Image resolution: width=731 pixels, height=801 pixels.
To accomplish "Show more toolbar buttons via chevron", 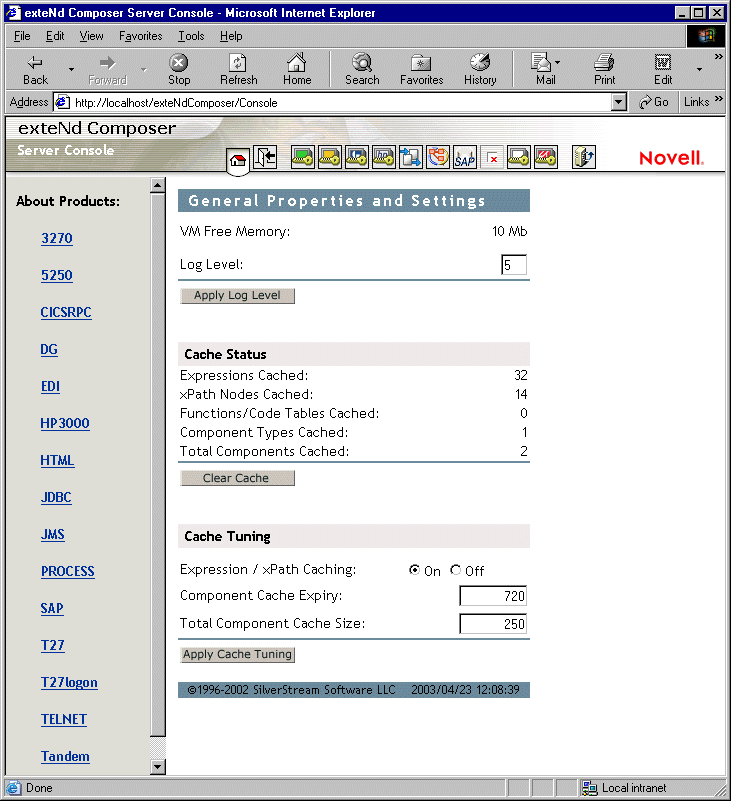I will tap(718, 57).
